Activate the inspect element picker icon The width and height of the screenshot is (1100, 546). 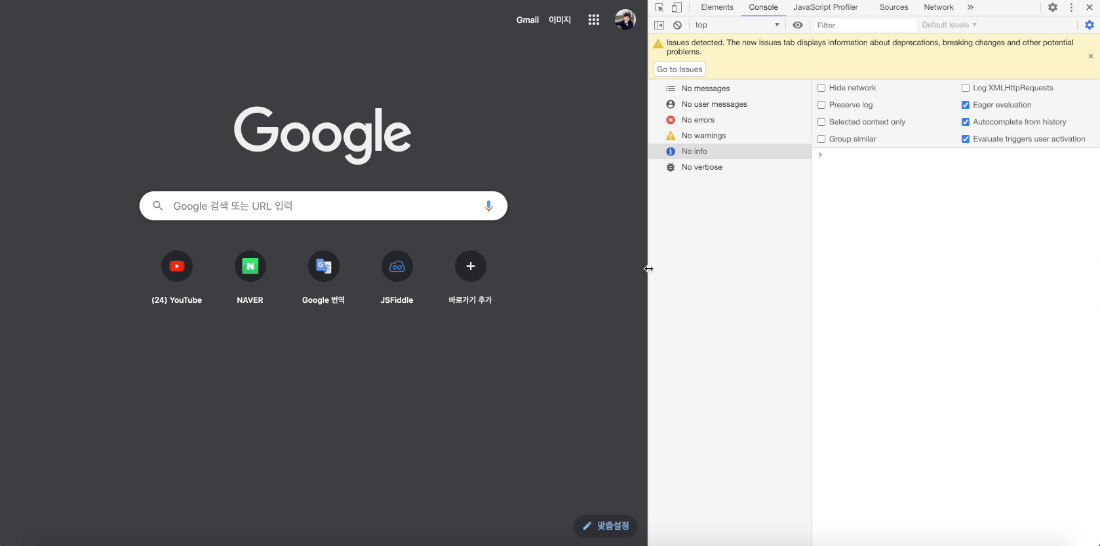[659, 8]
